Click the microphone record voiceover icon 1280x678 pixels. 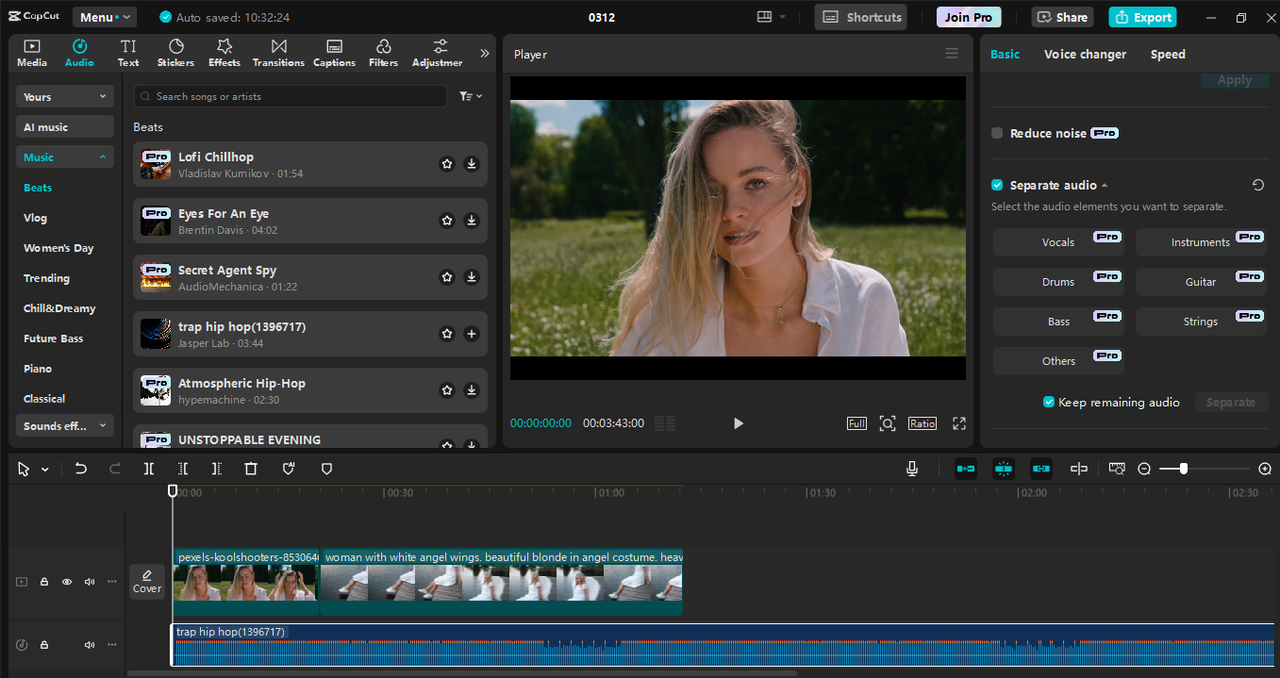coord(912,469)
